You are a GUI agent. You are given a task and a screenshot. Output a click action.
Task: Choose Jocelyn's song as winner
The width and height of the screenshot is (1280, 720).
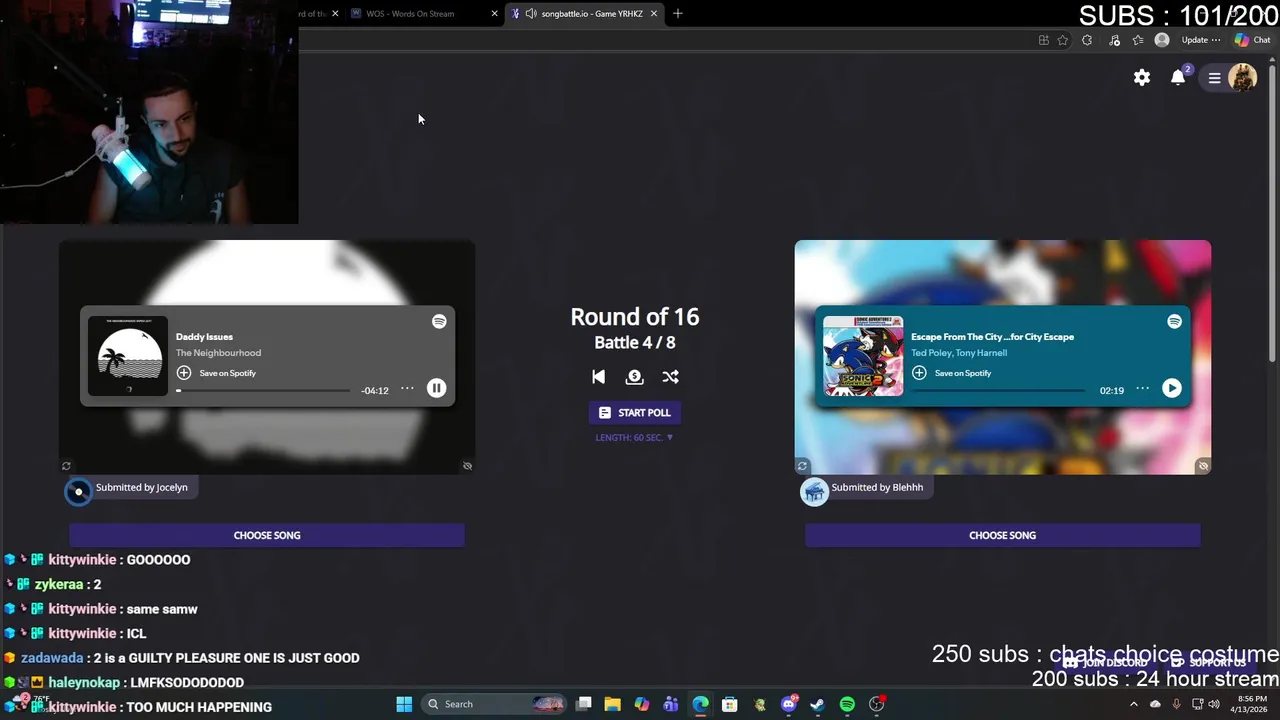point(267,535)
